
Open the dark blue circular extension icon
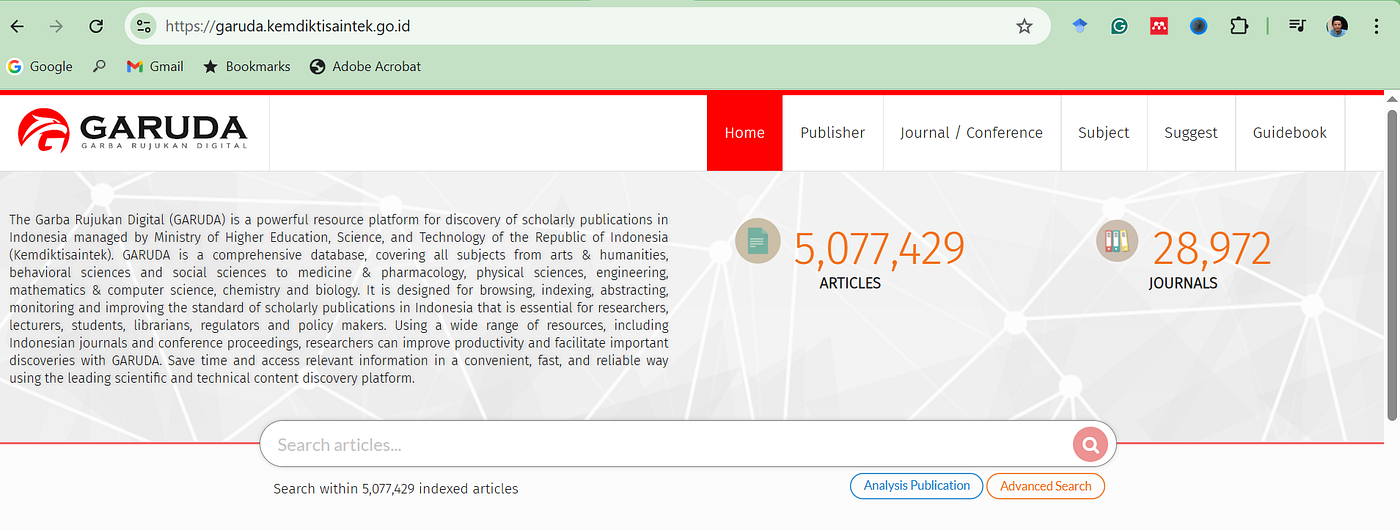[1199, 26]
